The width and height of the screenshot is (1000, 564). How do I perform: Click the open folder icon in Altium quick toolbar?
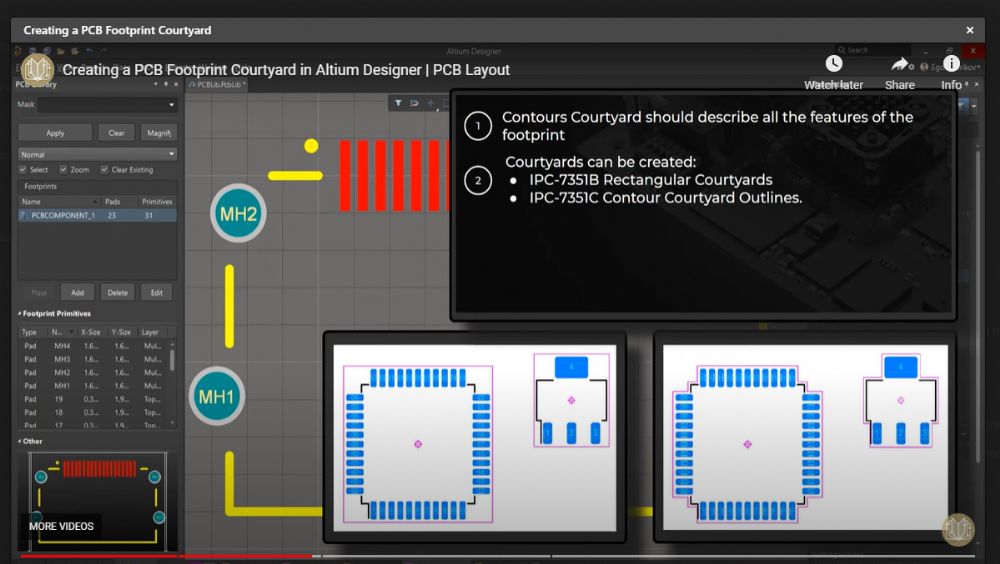coord(61,51)
